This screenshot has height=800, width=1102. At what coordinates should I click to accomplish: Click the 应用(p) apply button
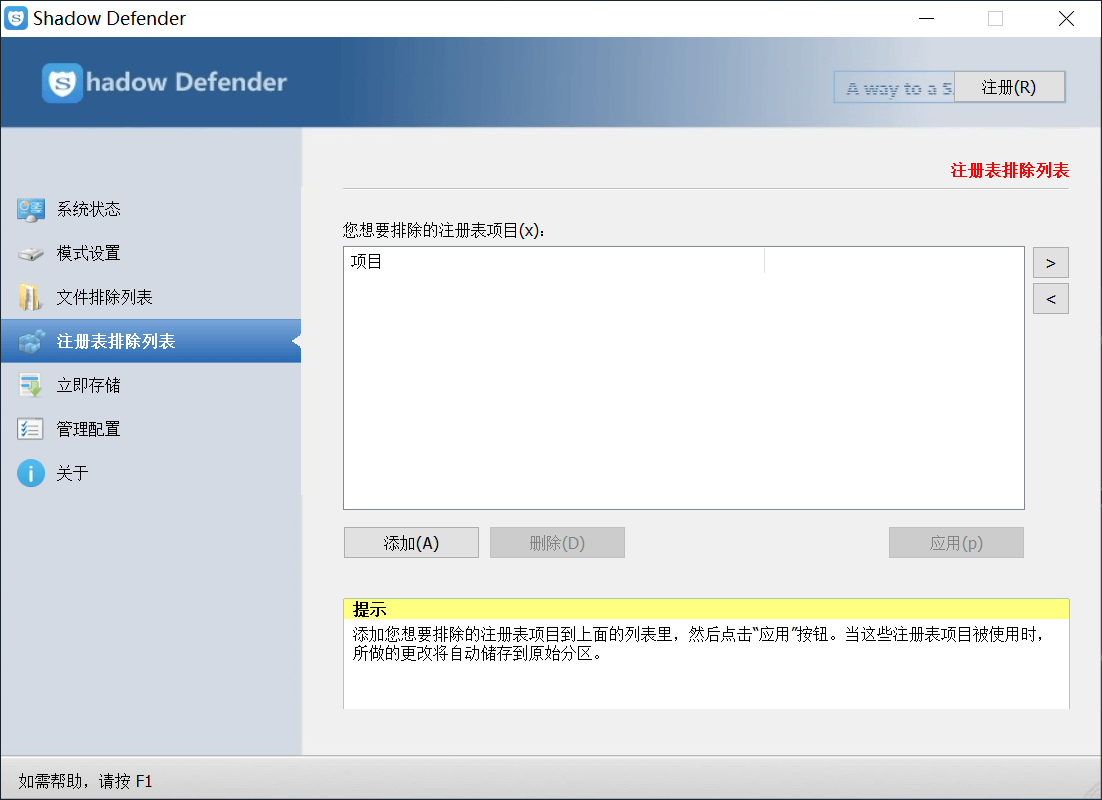click(956, 543)
